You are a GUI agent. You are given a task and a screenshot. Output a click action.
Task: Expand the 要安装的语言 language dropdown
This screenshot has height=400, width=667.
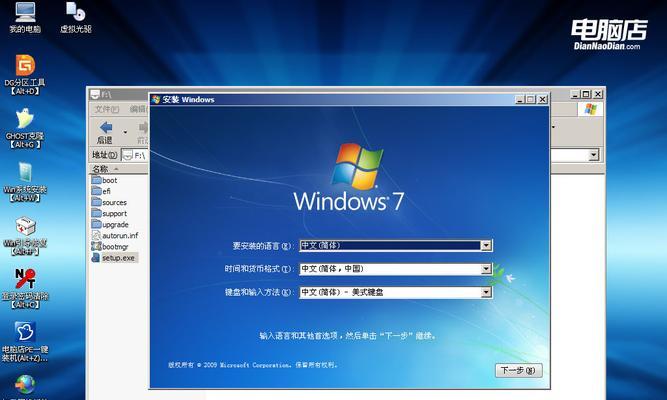click(486, 245)
